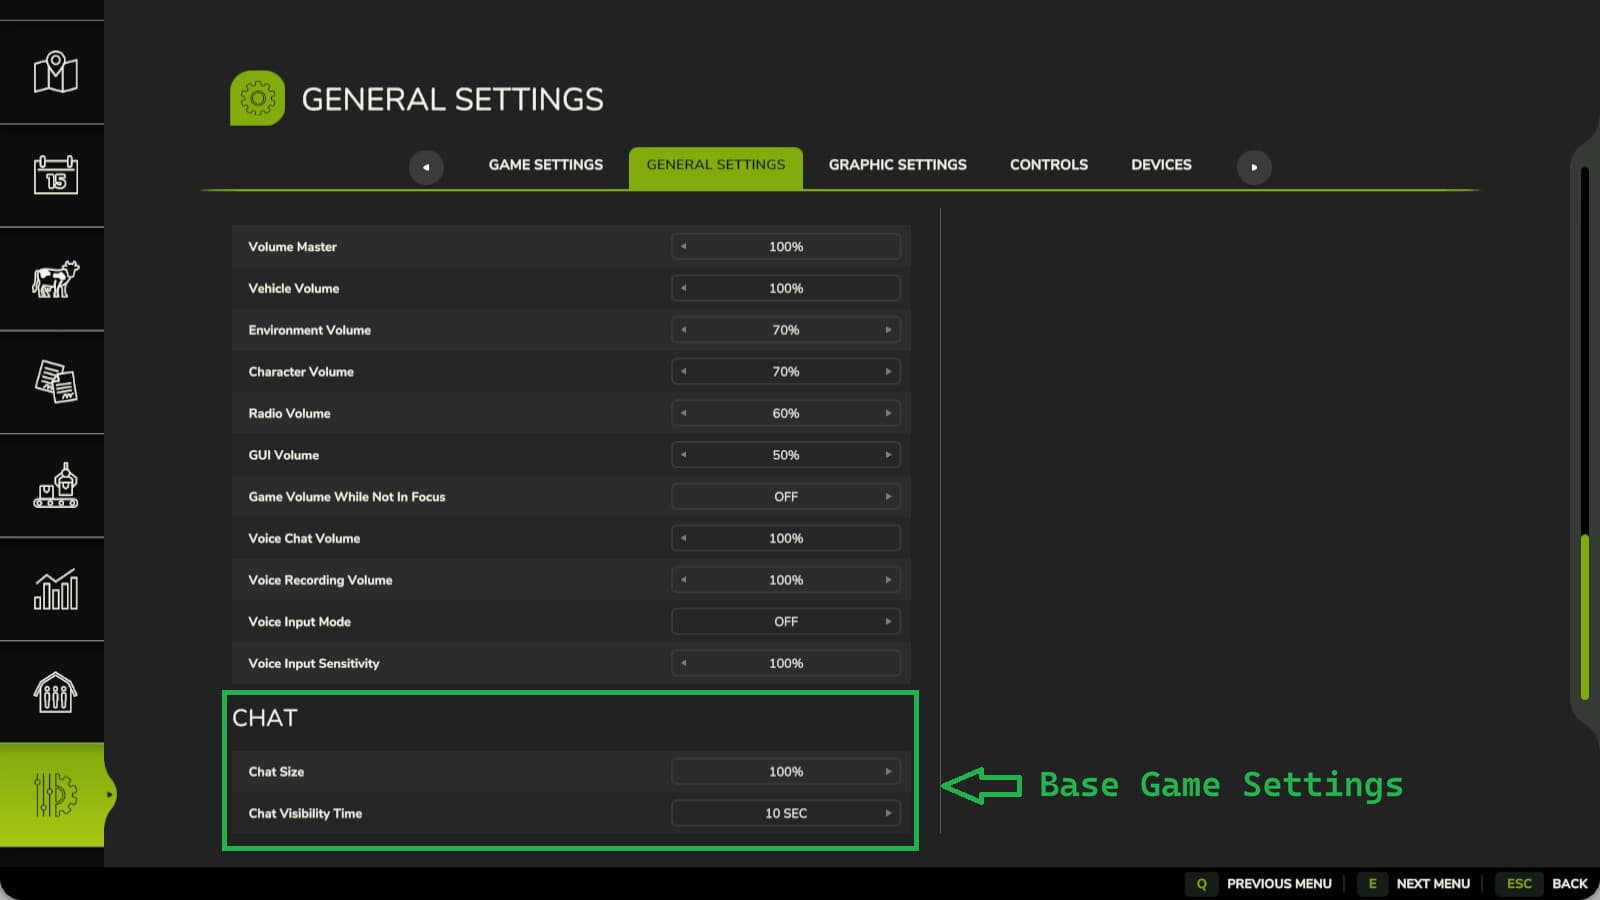Go to previous tab page arrow
The height and width of the screenshot is (900, 1600).
tap(426, 167)
